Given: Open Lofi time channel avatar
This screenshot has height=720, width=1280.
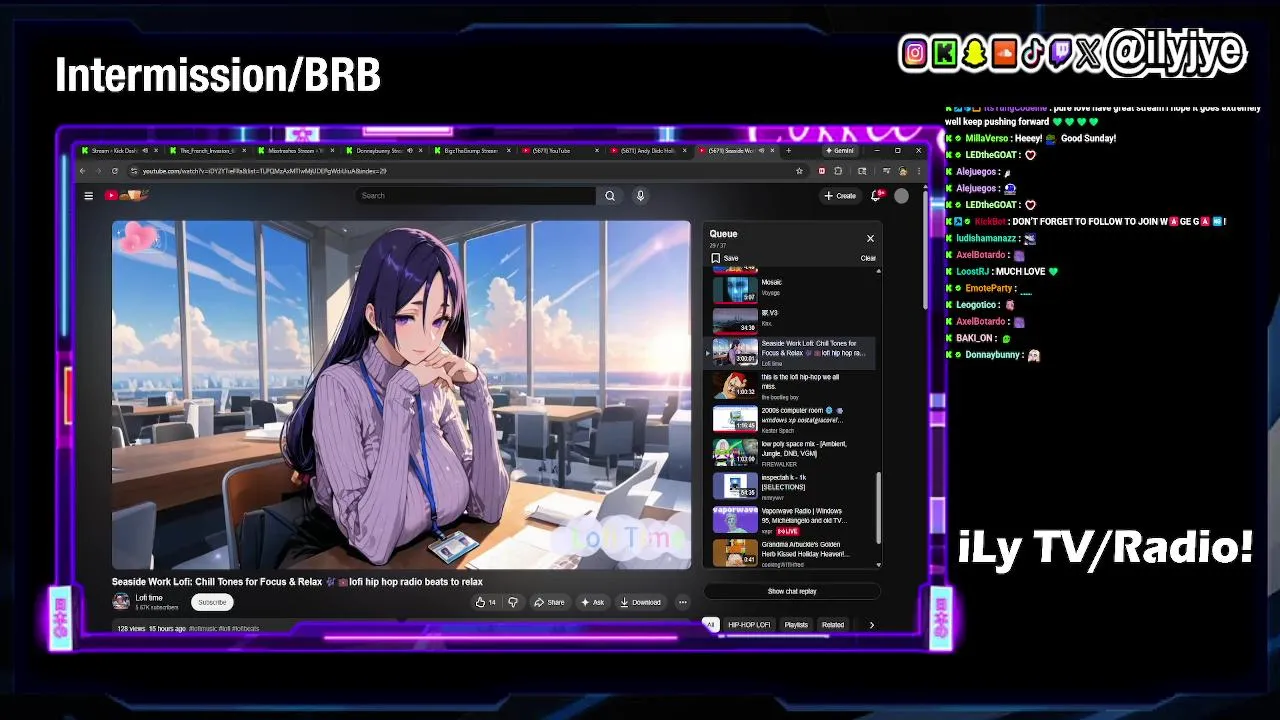Looking at the screenshot, I should pos(121,601).
